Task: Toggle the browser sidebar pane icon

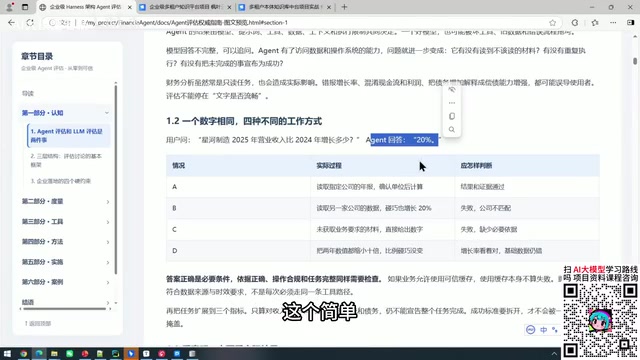Action: coord(631,23)
